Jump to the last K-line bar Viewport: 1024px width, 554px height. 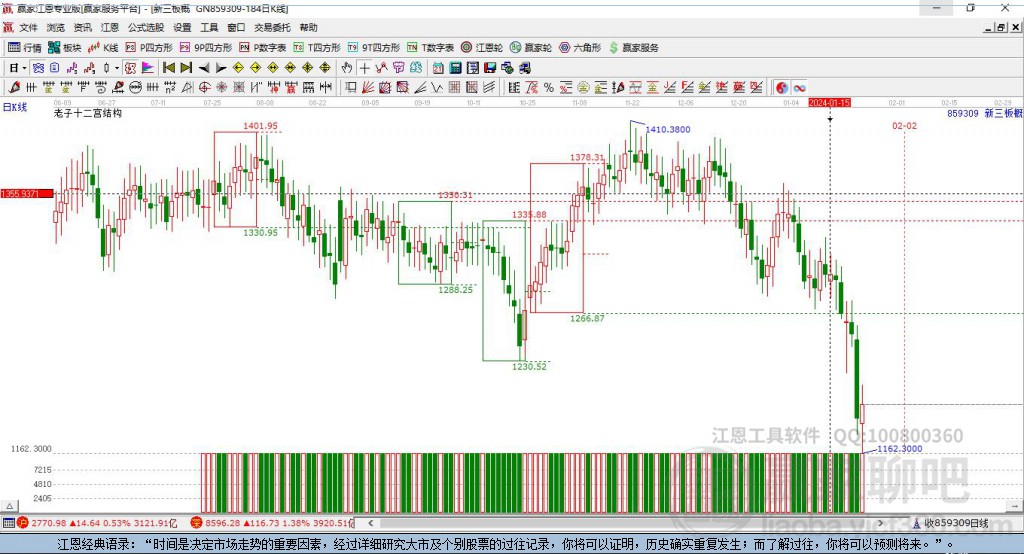(x=186, y=68)
